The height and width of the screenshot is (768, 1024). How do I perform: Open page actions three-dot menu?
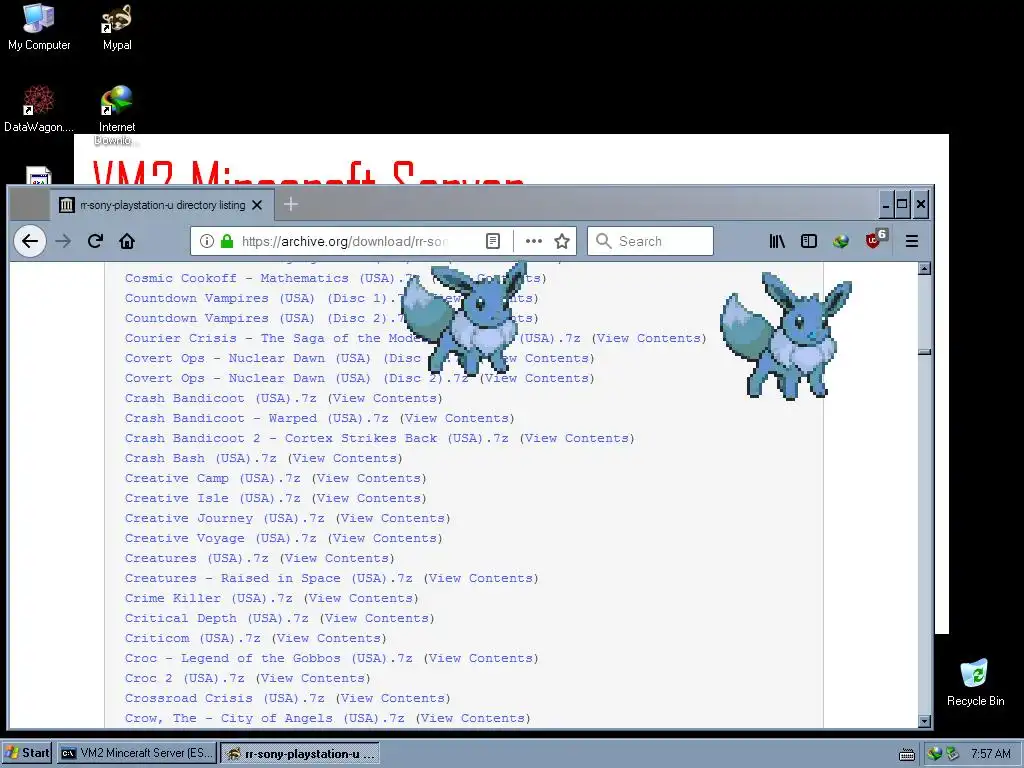pos(534,241)
